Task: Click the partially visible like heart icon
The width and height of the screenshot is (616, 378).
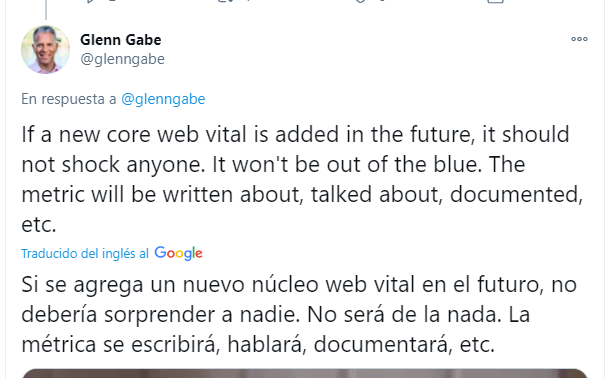Action: [361, 1]
